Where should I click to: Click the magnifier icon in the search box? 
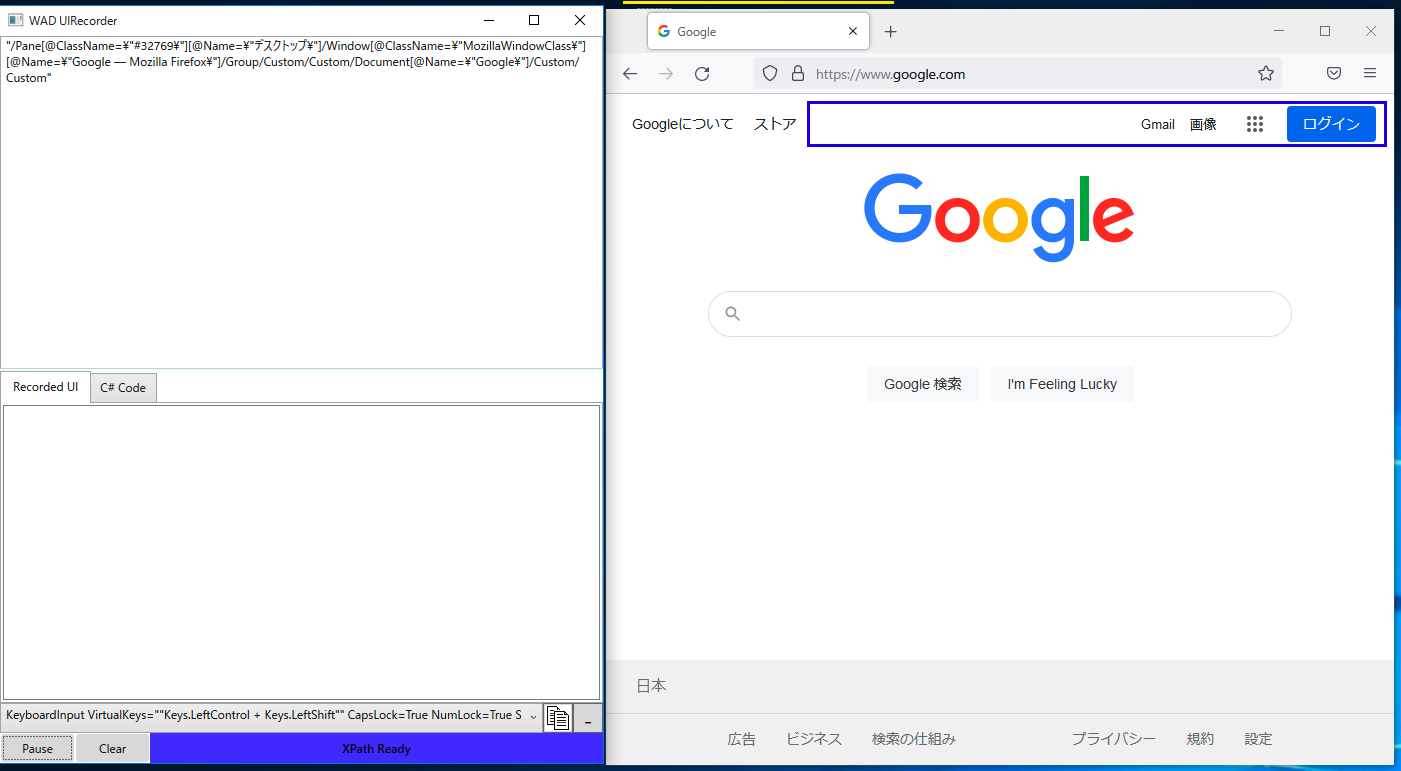tap(732, 313)
